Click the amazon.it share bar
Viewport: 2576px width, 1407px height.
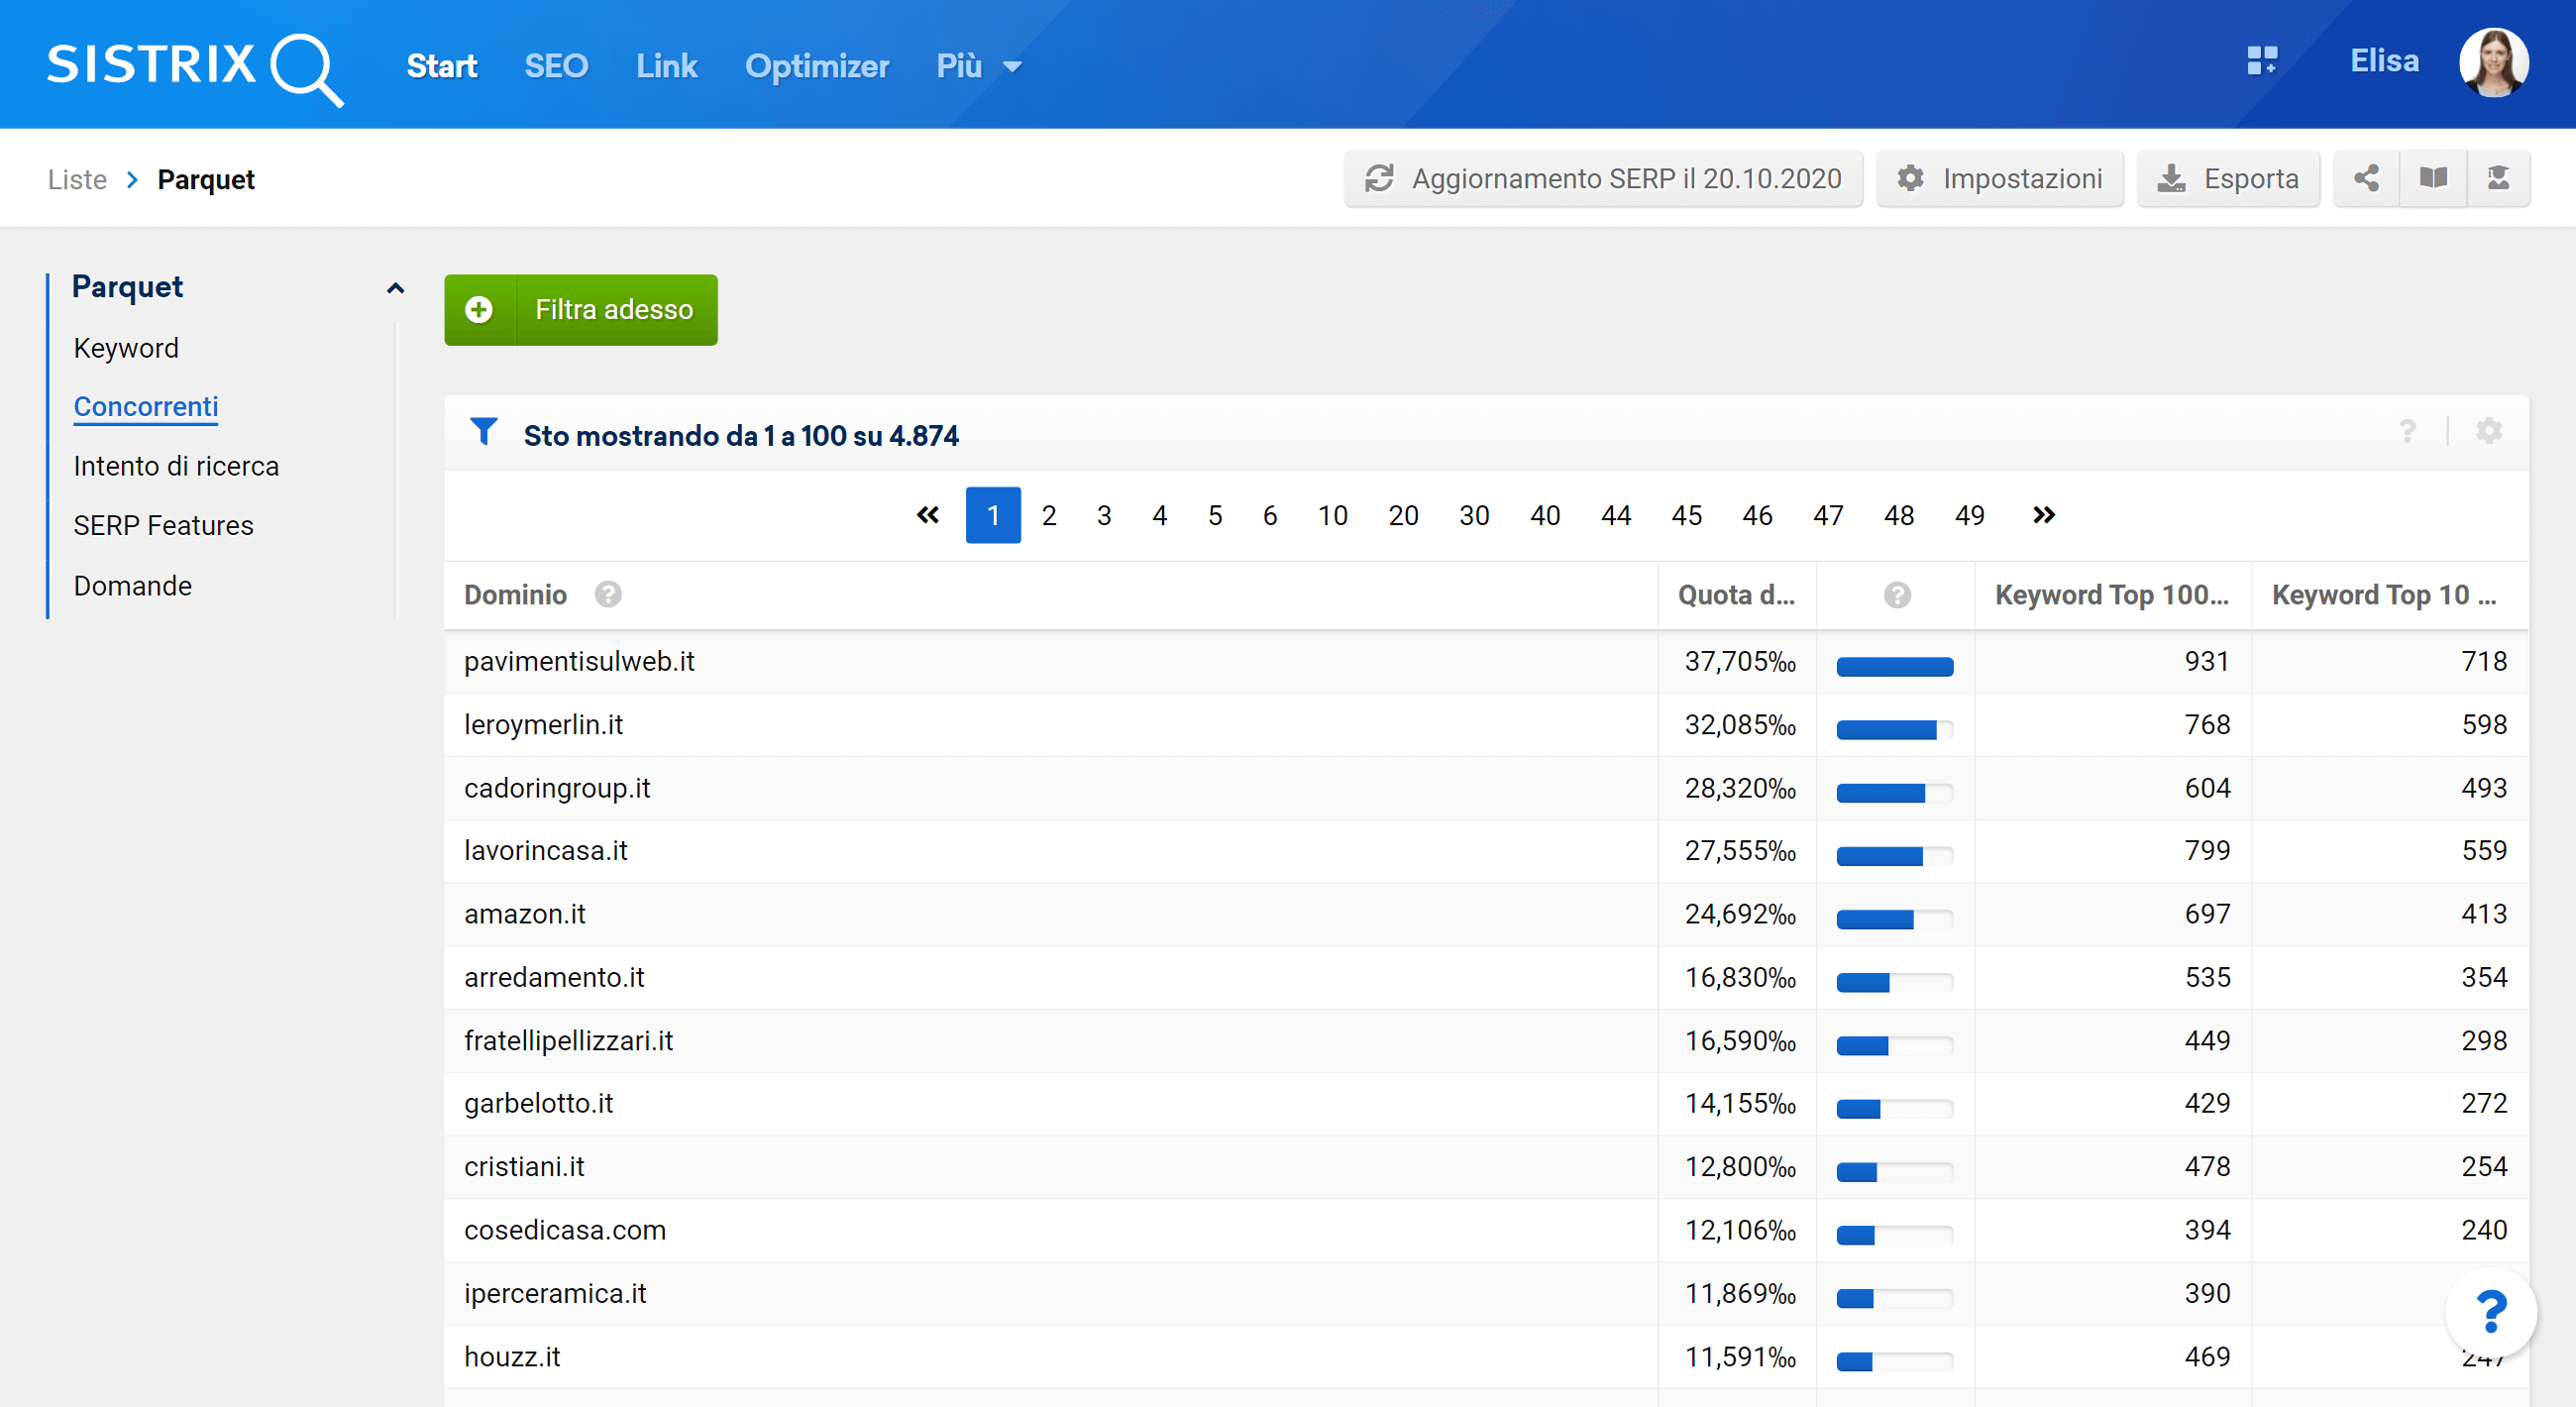[x=1894, y=919]
